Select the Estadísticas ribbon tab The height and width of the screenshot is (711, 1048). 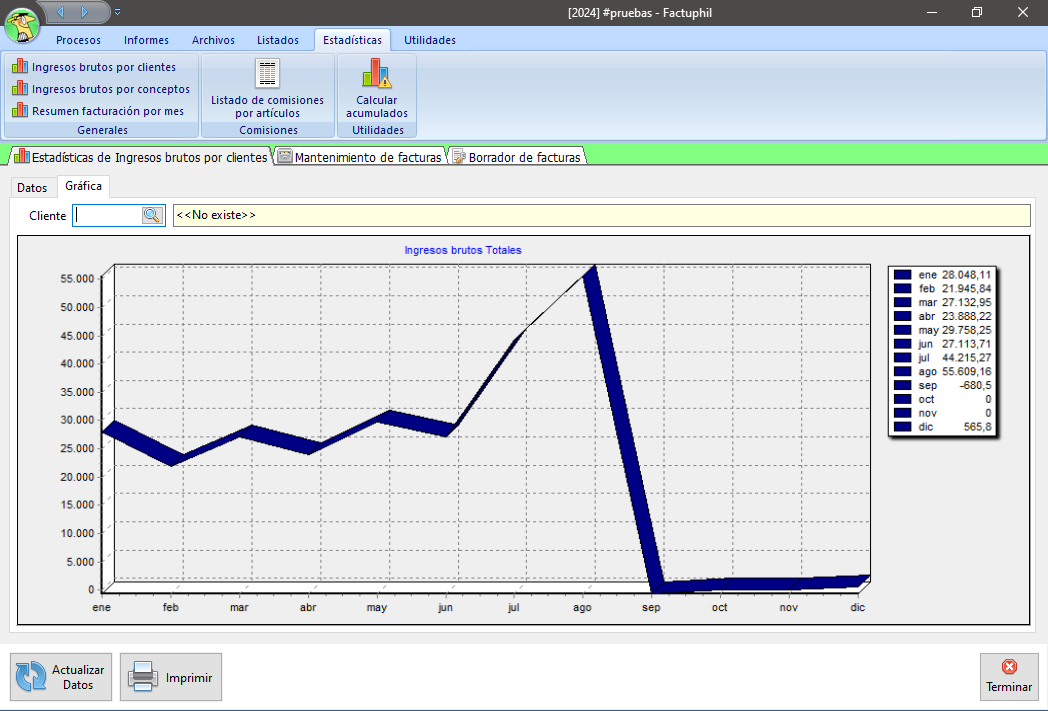[x=352, y=40]
